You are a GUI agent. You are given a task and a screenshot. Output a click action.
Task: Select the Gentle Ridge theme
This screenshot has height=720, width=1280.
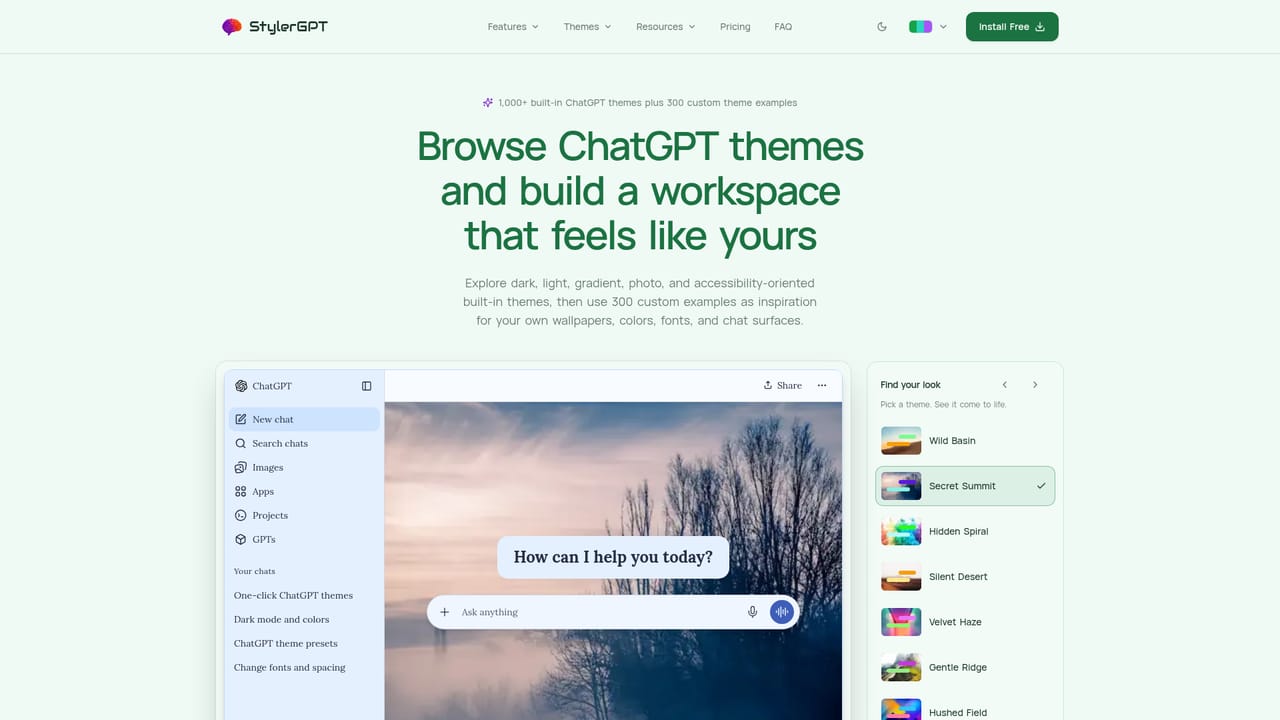click(x=965, y=668)
